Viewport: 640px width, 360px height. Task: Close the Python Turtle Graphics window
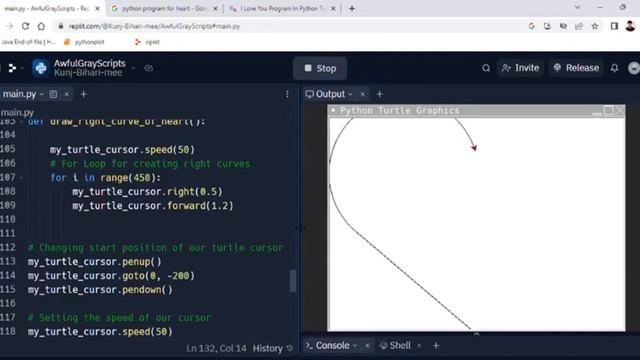pos(620,111)
